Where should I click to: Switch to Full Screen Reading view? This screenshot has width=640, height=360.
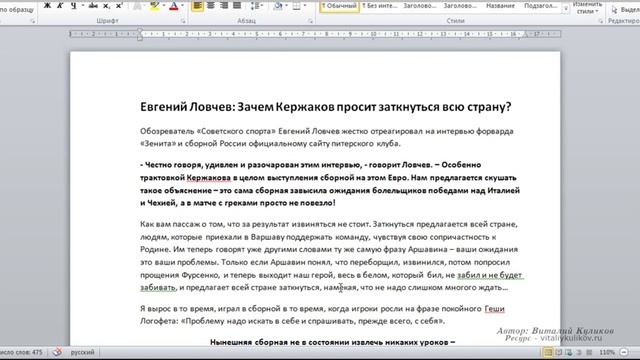point(559,352)
